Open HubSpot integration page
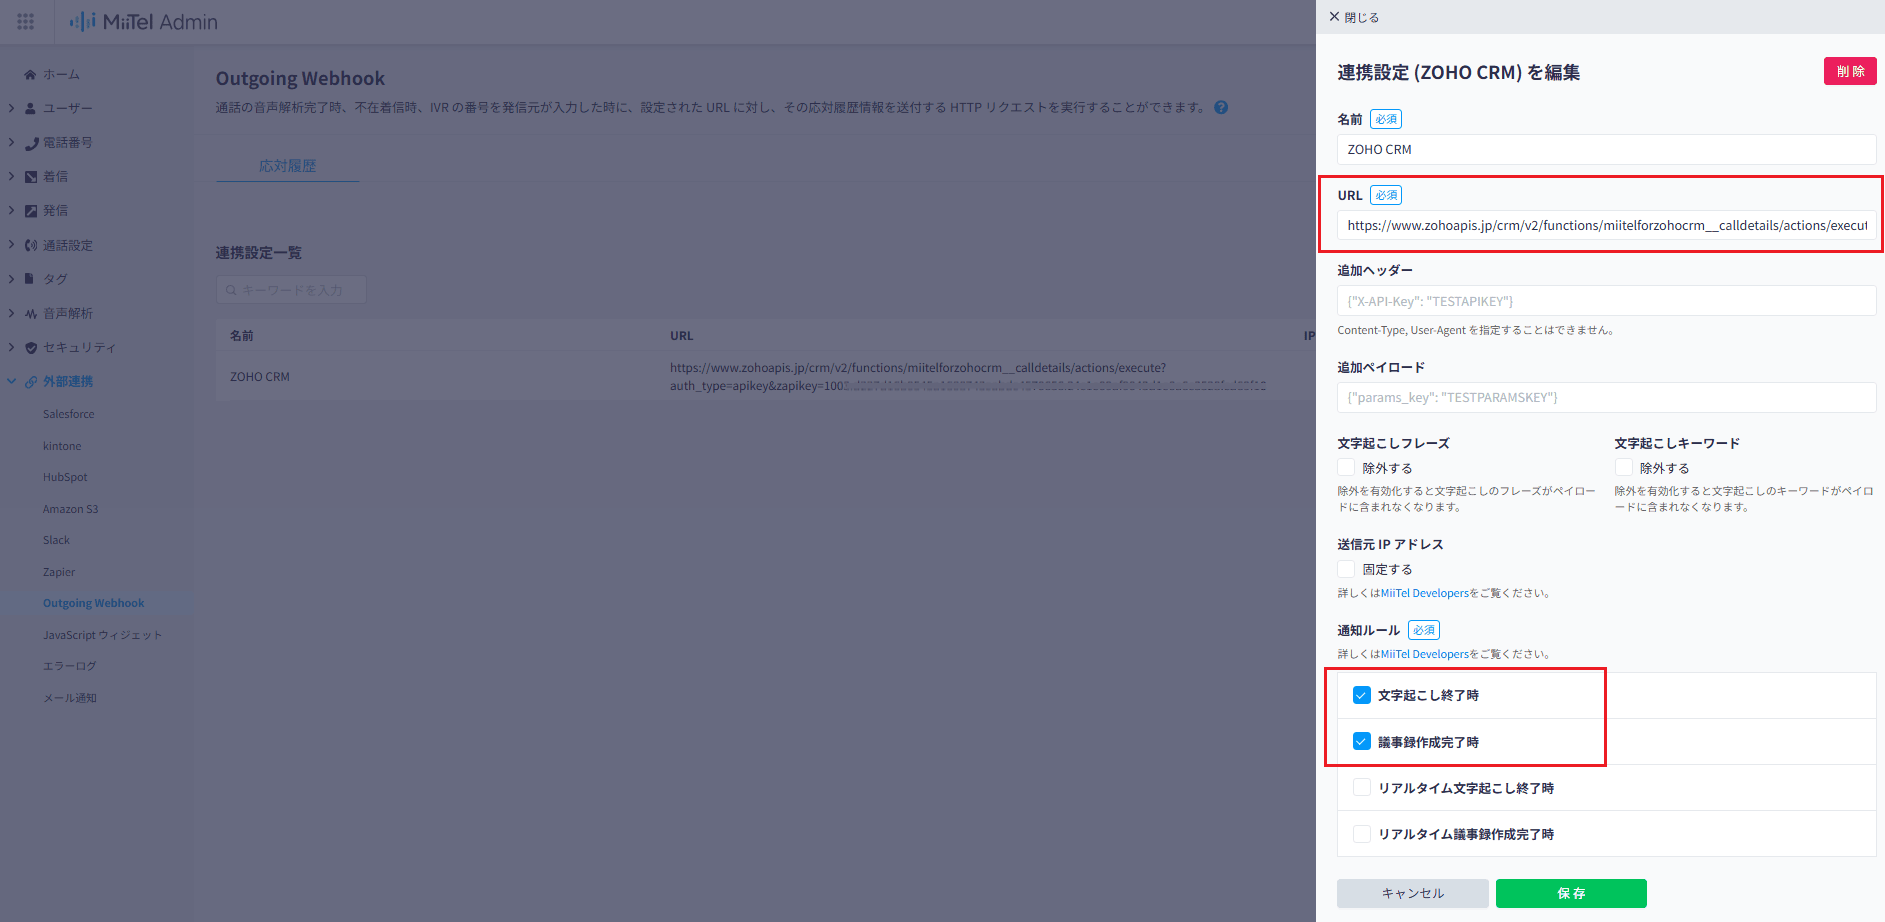This screenshot has width=1885, height=922. coord(65,477)
